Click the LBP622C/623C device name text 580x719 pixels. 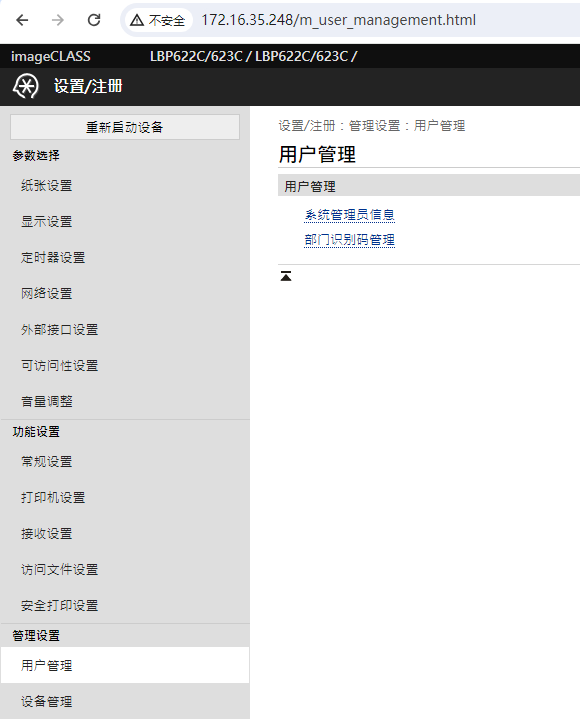coord(254,56)
